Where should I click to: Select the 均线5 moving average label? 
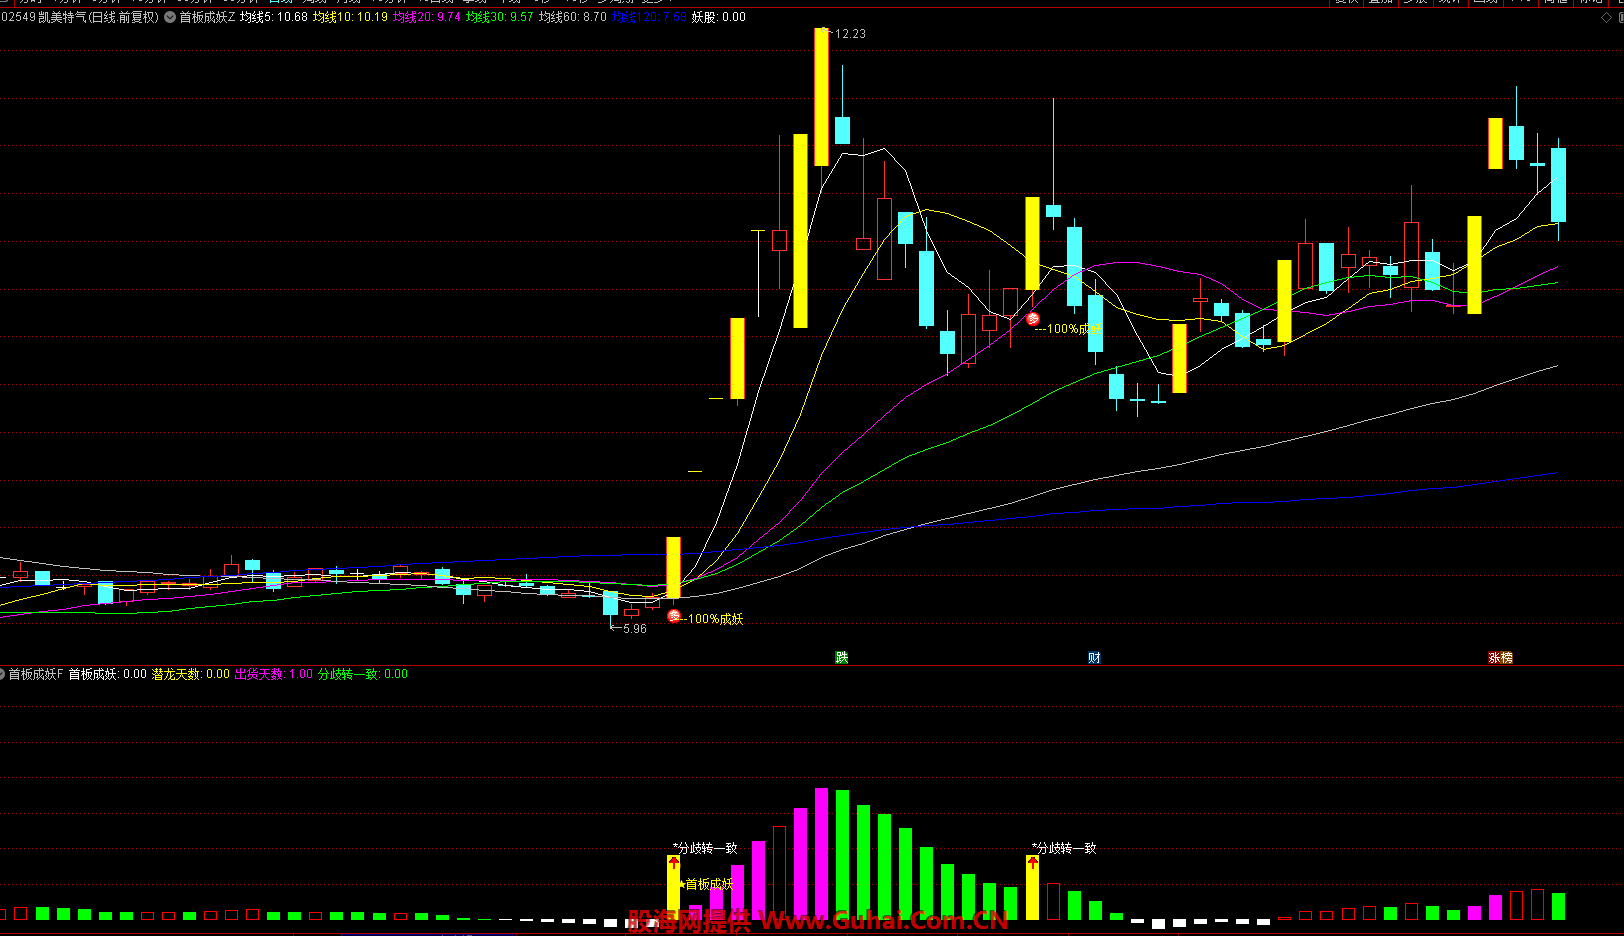click(x=273, y=17)
